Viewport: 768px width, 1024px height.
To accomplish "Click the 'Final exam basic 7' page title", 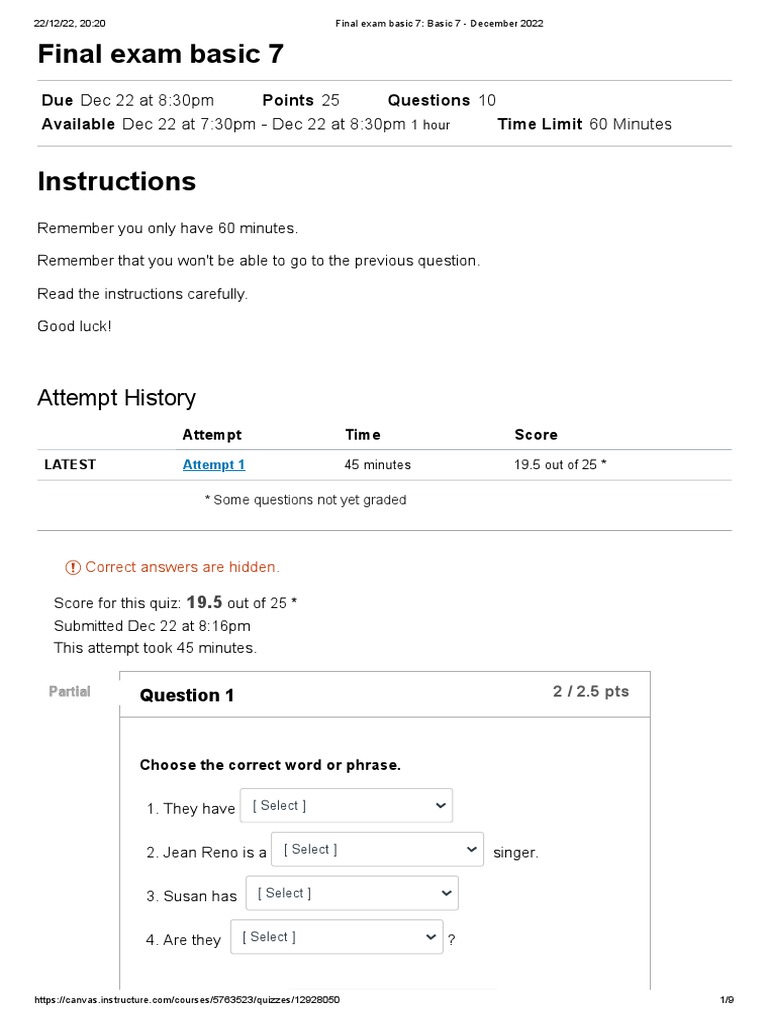I will pyautogui.click(x=161, y=55).
